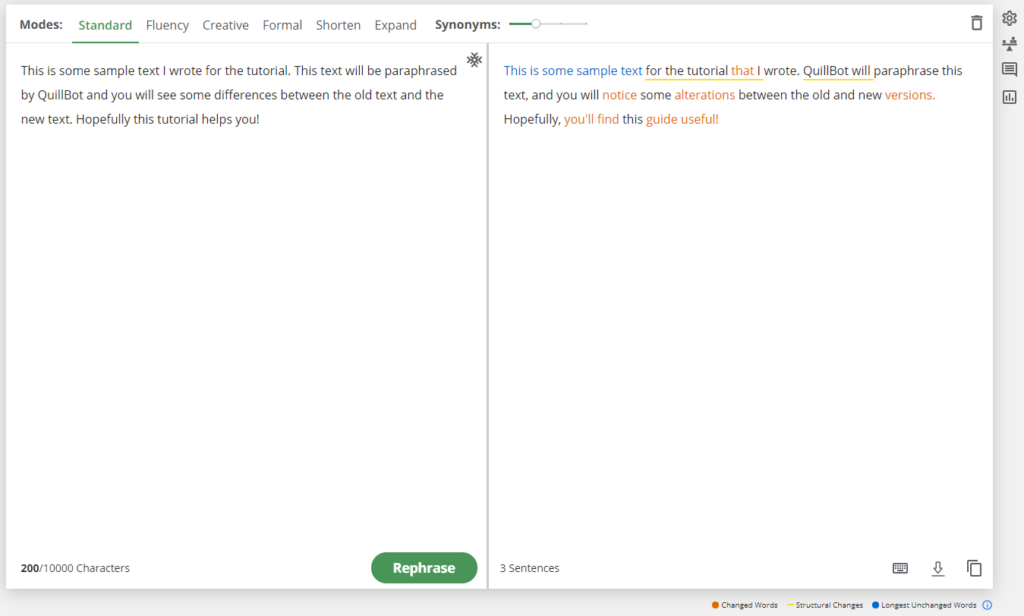The image size is (1024, 616).
Task: Clear text using the trash icon
Action: [x=976, y=22]
